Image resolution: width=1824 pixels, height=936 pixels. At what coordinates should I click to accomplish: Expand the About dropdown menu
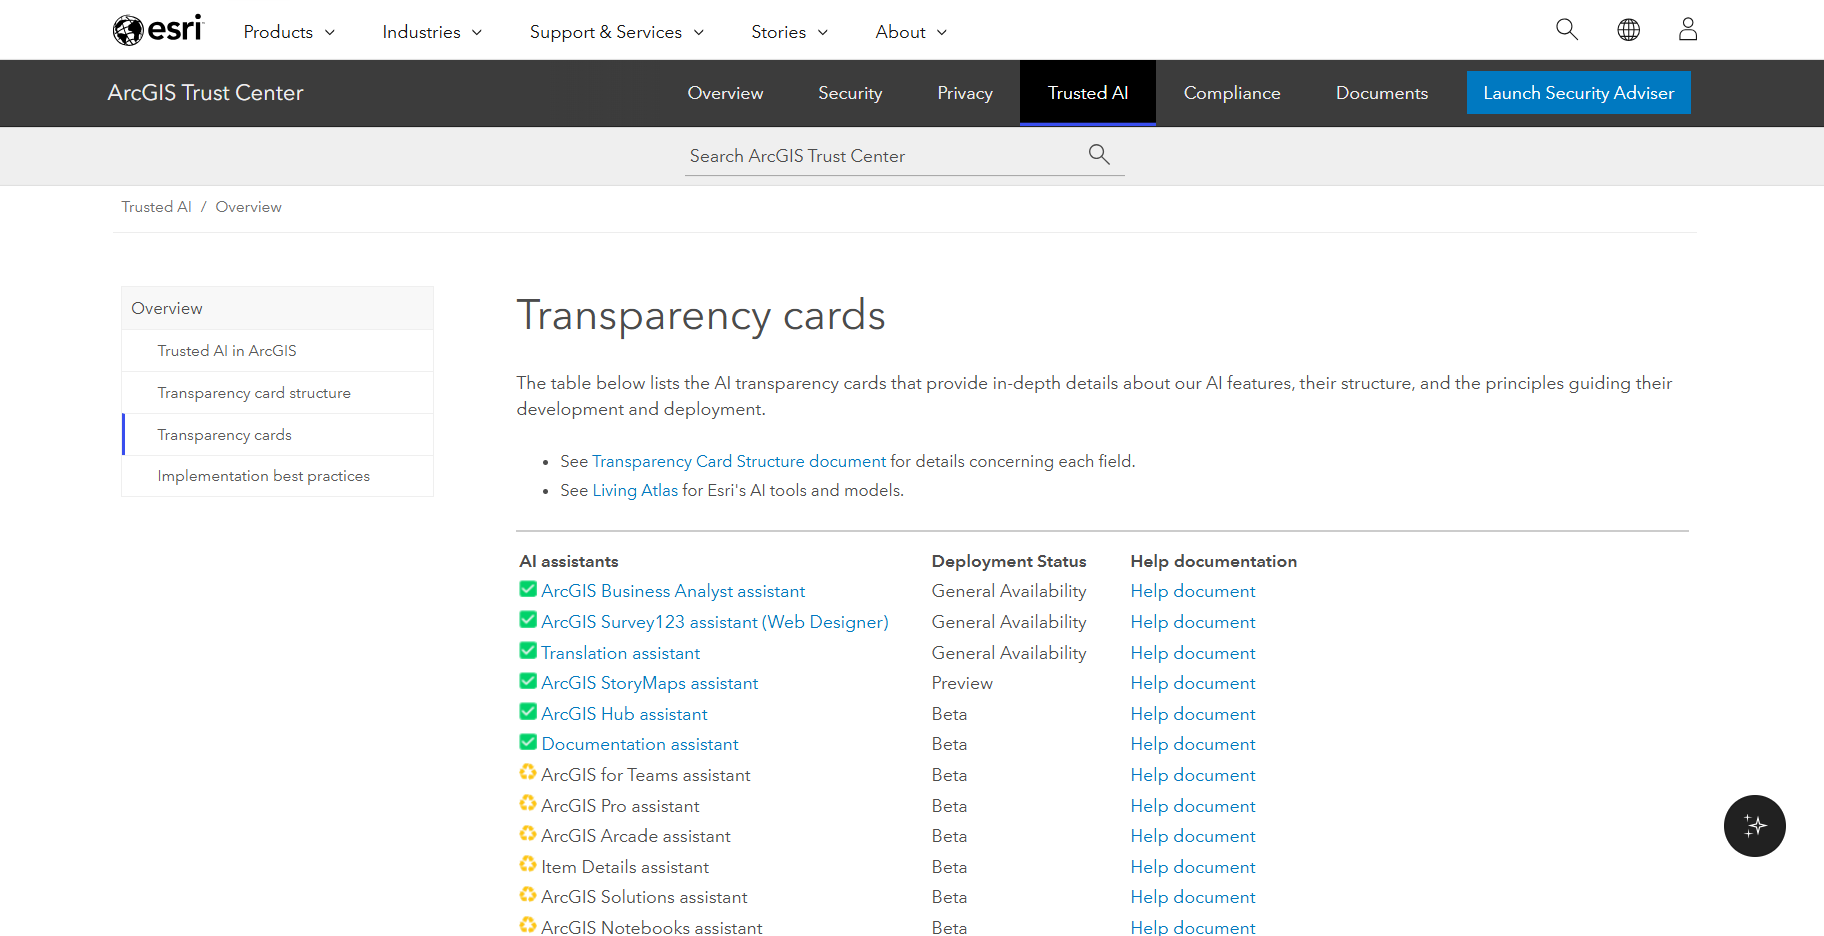point(911,32)
